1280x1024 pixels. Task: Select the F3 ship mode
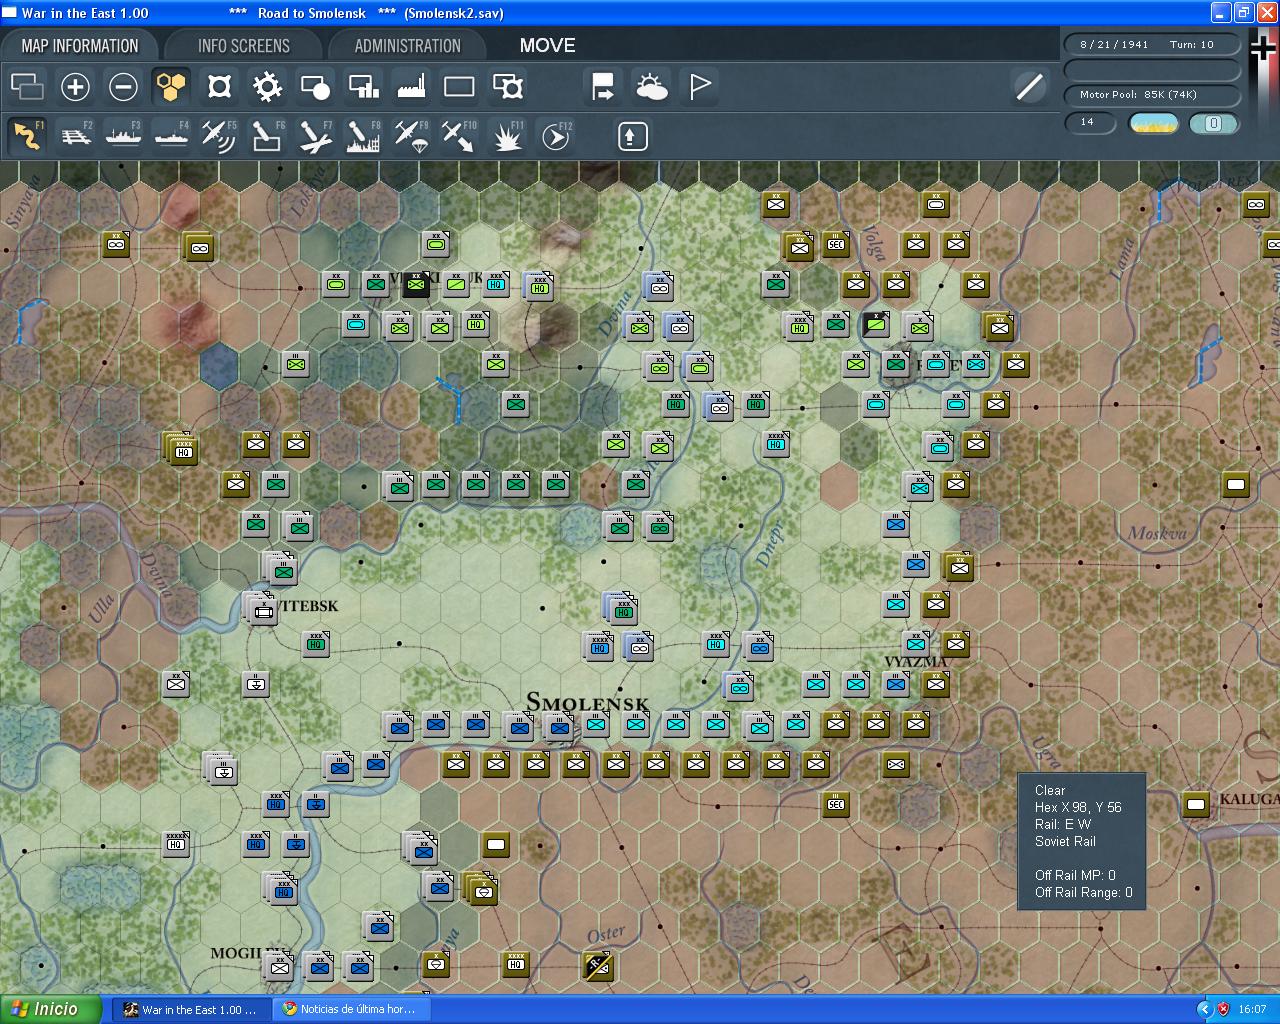[x=123, y=136]
